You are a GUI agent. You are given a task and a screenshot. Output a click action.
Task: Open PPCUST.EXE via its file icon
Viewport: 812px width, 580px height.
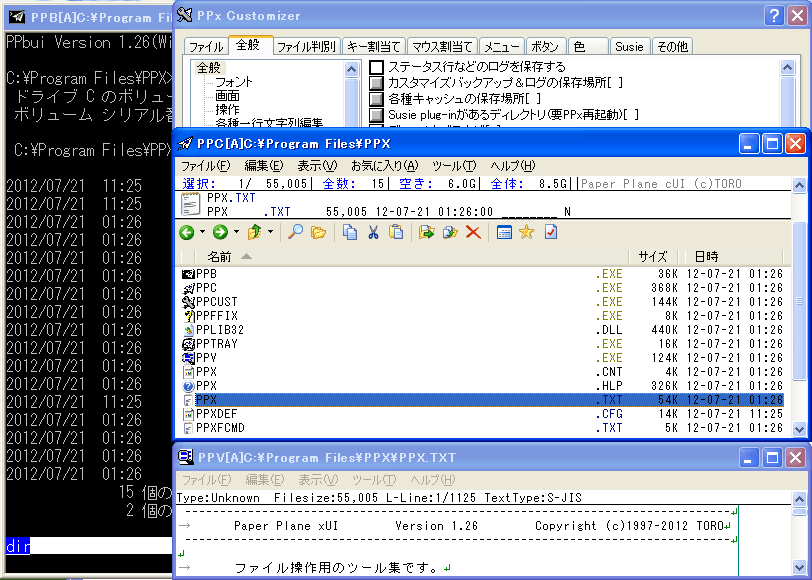(x=188, y=301)
